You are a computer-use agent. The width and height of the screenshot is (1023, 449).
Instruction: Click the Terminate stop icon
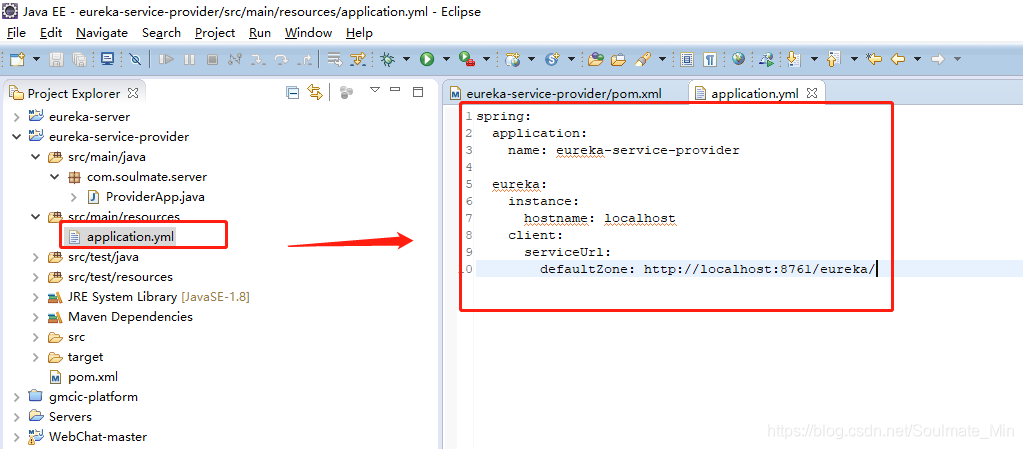(212, 59)
